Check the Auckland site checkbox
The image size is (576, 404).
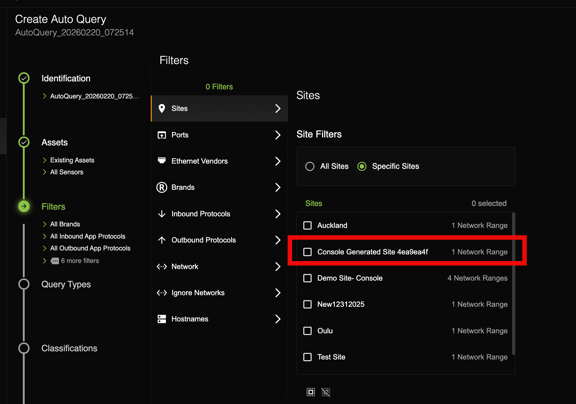307,225
